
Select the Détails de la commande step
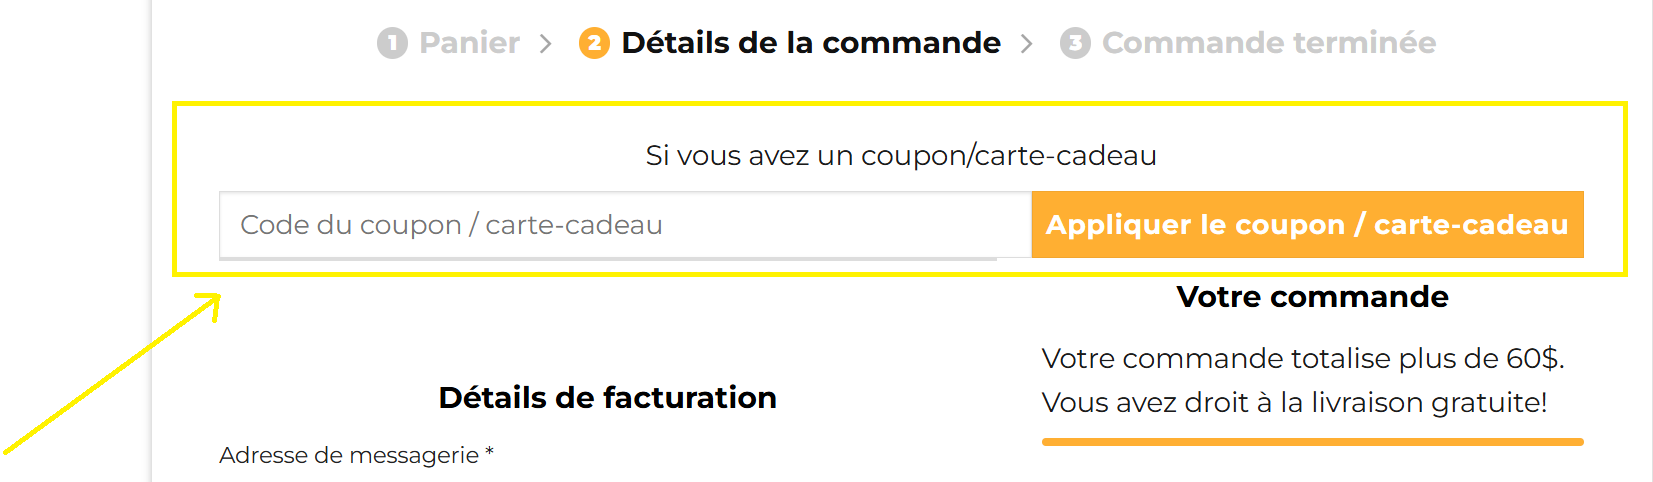(x=810, y=43)
